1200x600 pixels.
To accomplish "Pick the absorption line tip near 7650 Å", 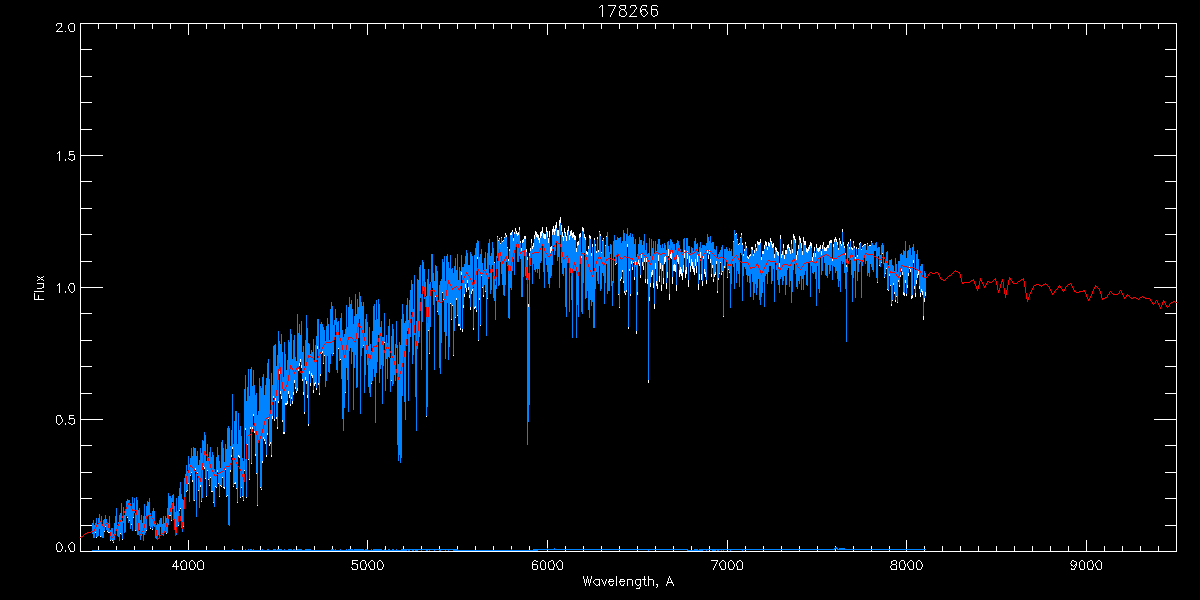I will point(846,340).
